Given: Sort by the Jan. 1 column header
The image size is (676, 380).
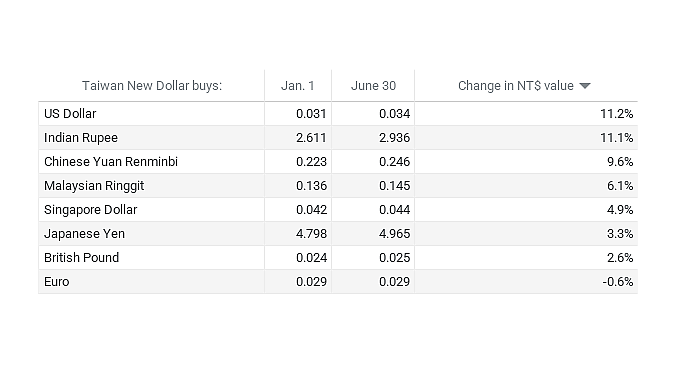Looking at the screenshot, I should 297,86.
